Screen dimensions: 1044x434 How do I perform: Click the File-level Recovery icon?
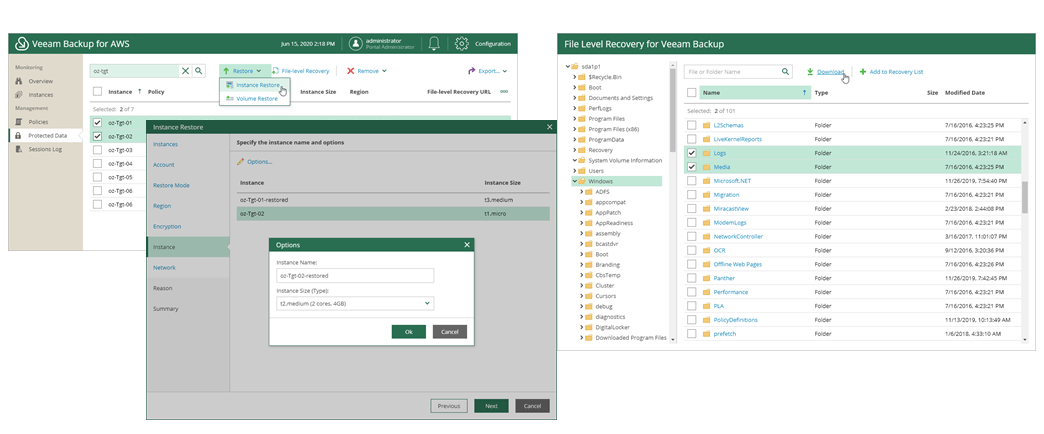(275, 71)
